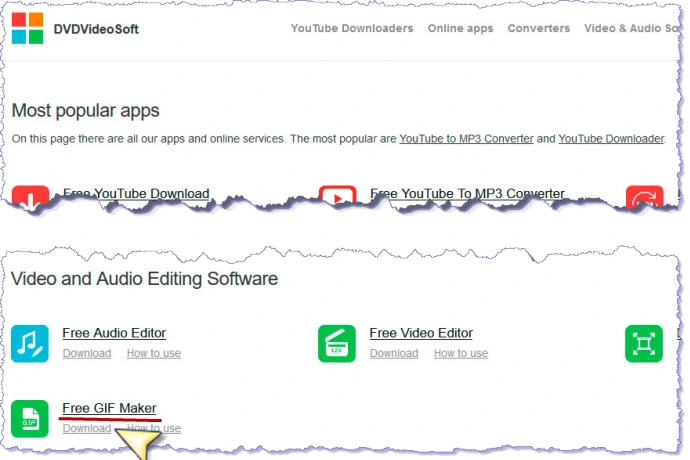Open the Converters menu

pos(539,28)
